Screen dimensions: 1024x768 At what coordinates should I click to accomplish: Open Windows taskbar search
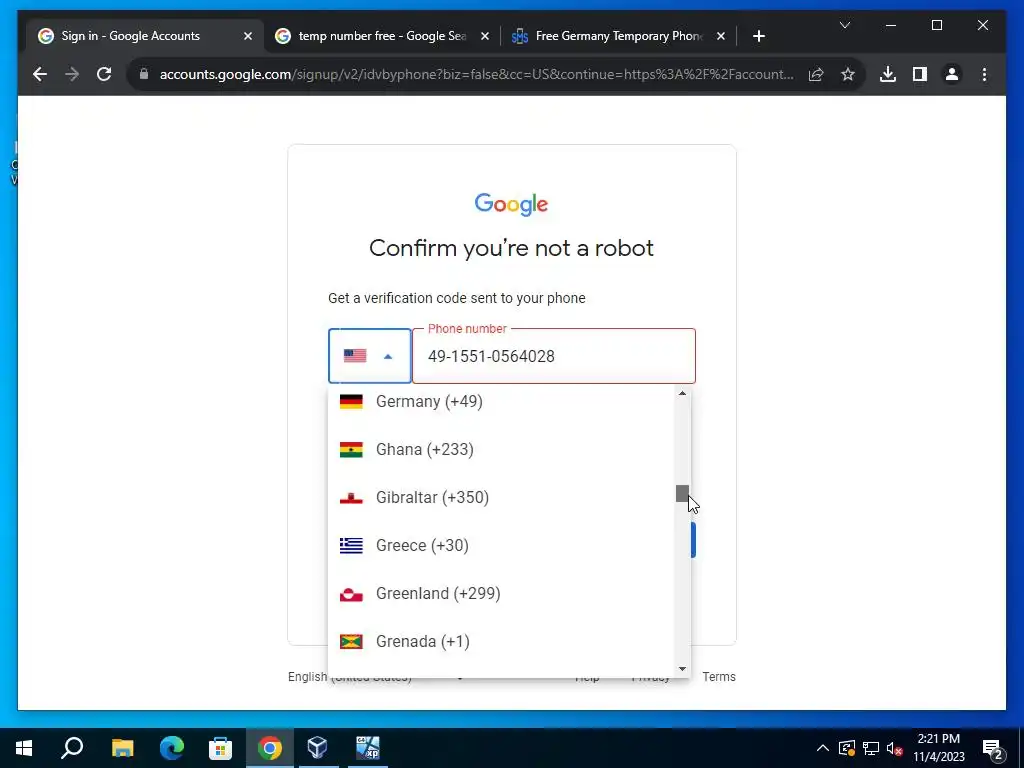click(x=72, y=748)
